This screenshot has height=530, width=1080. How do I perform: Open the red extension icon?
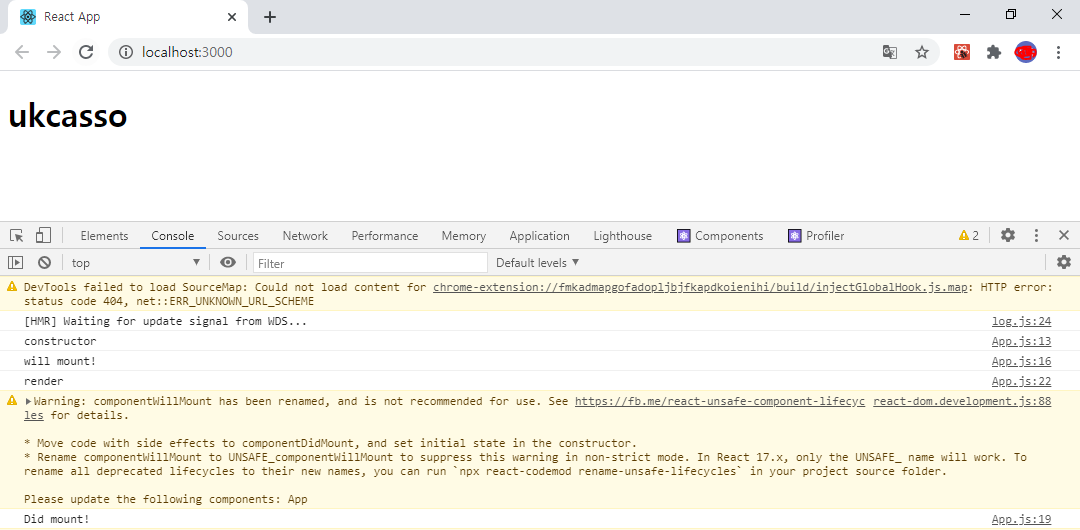coord(962,52)
